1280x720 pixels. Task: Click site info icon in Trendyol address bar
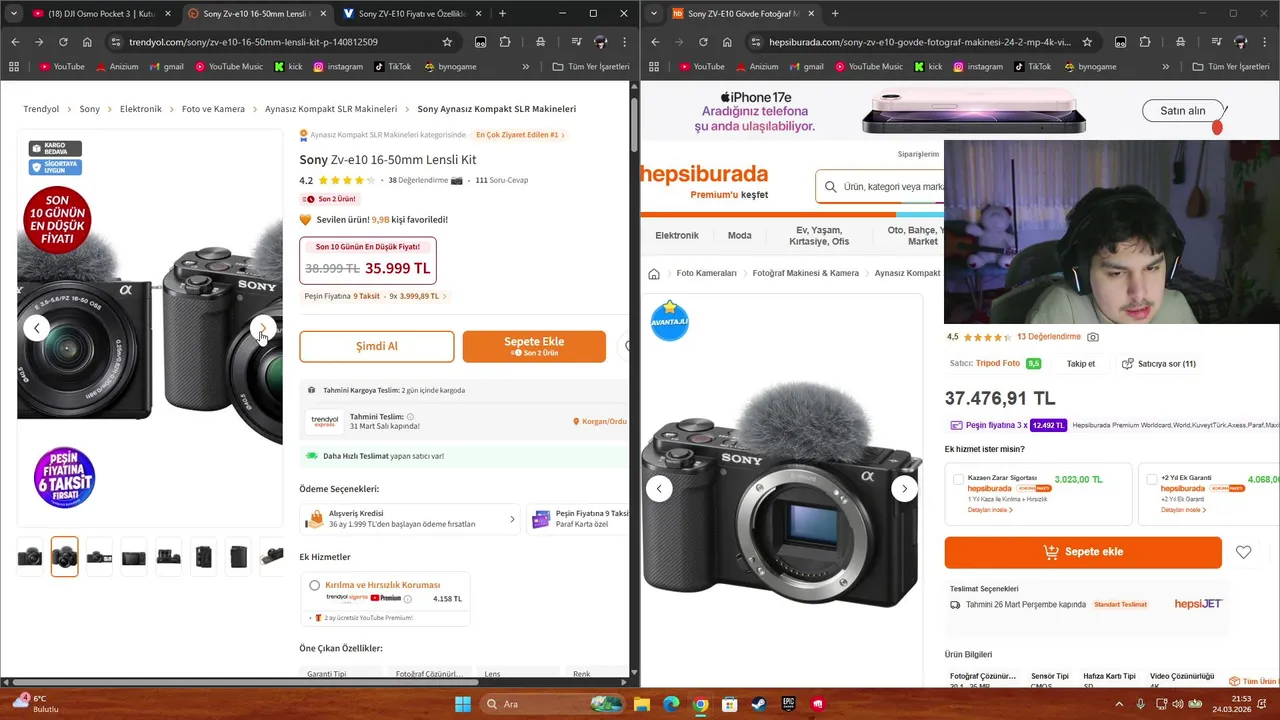click(115, 42)
